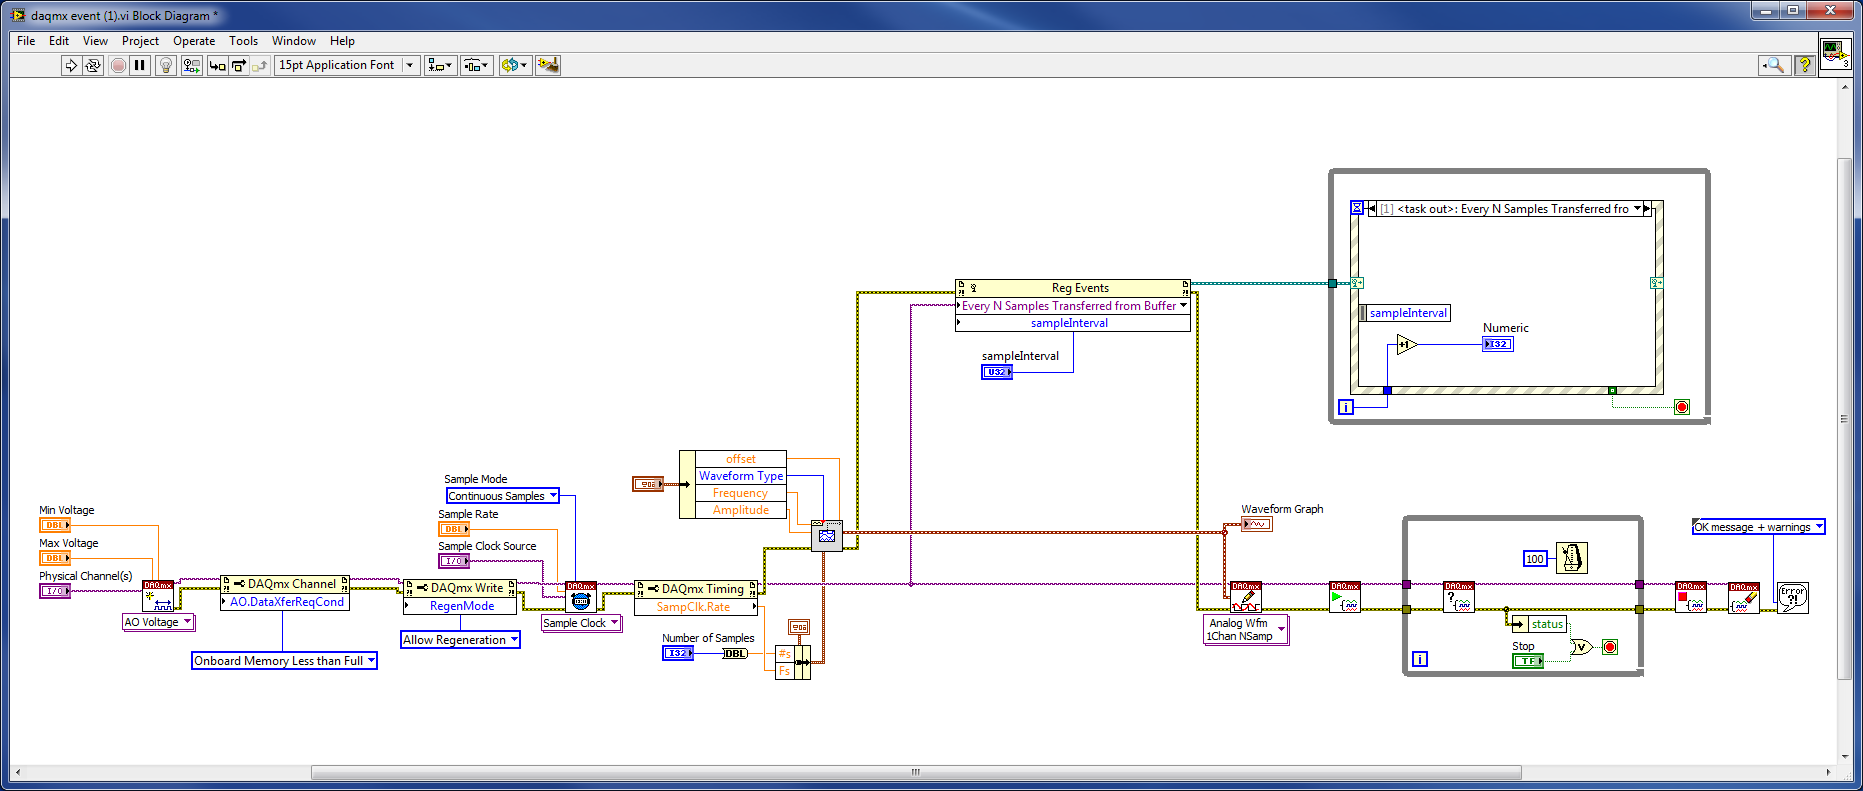Open the 15pt Application Font dropdown
The image size is (1863, 791).
click(x=346, y=65)
